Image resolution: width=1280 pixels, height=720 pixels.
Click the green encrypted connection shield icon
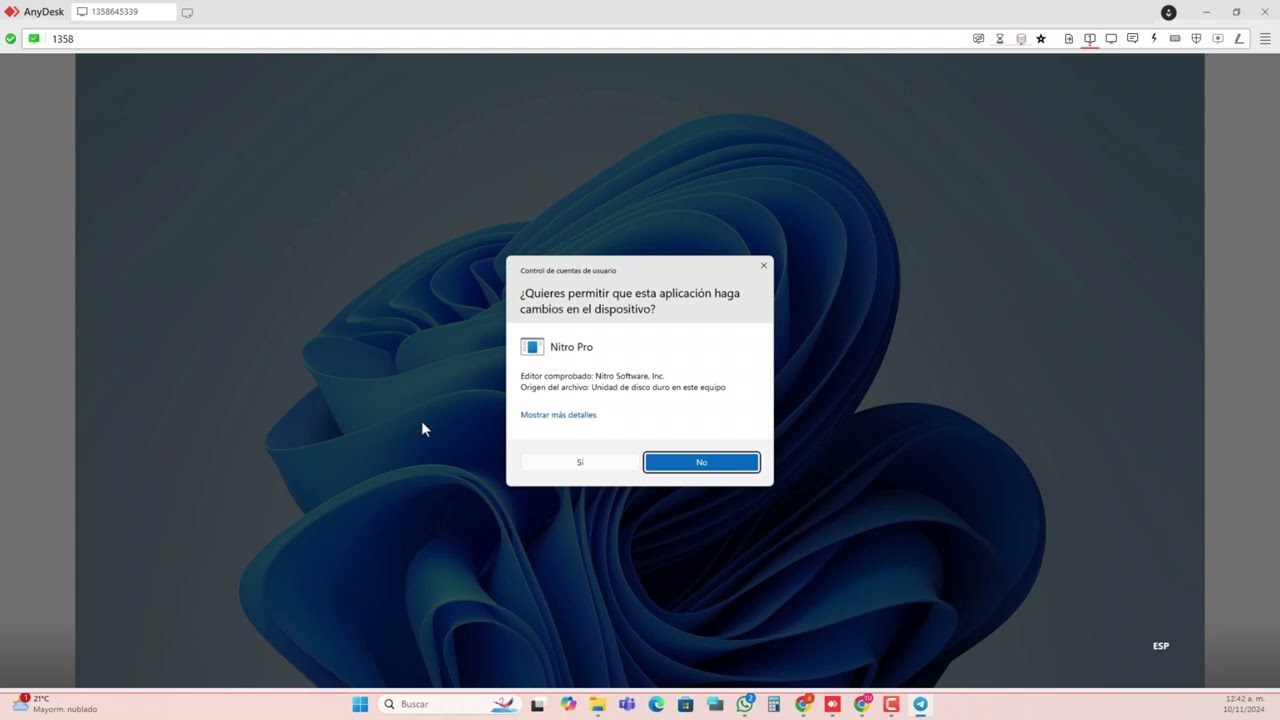tap(34, 39)
